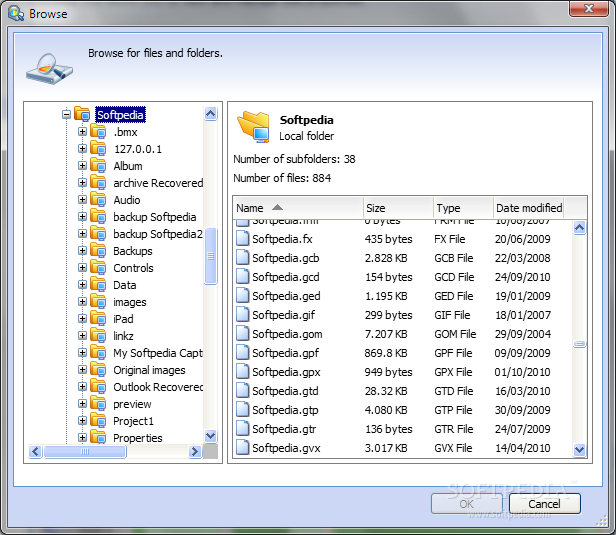Click the file list vertical scrollbar thumb

point(580,344)
